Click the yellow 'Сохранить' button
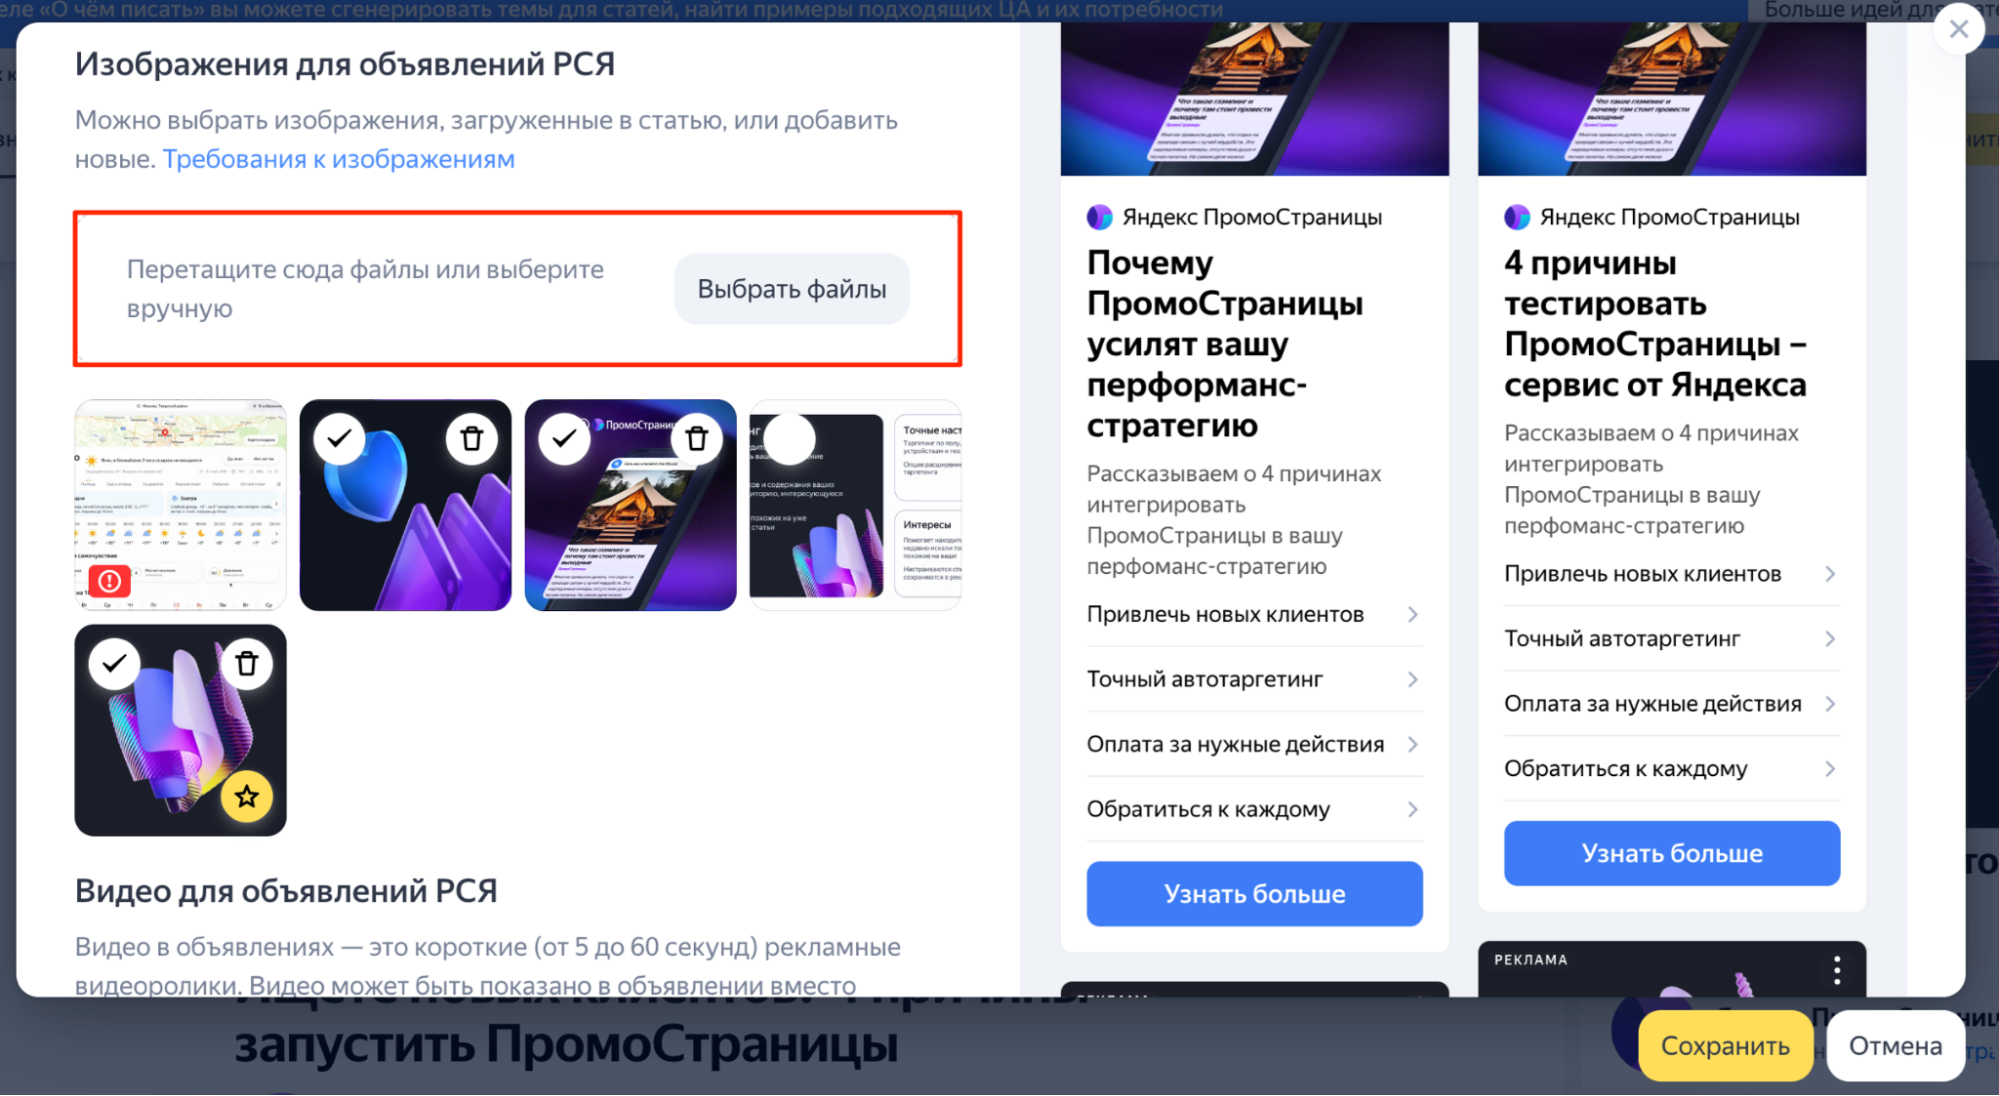This screenshot has height=1096, width=1999. point(1725,1045)
